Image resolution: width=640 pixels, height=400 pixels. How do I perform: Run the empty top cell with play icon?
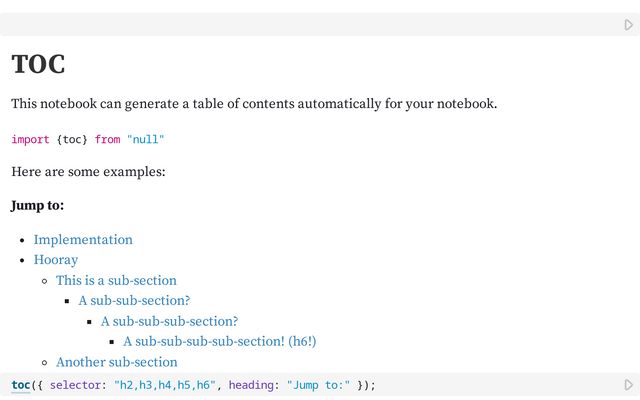point(629,25)
